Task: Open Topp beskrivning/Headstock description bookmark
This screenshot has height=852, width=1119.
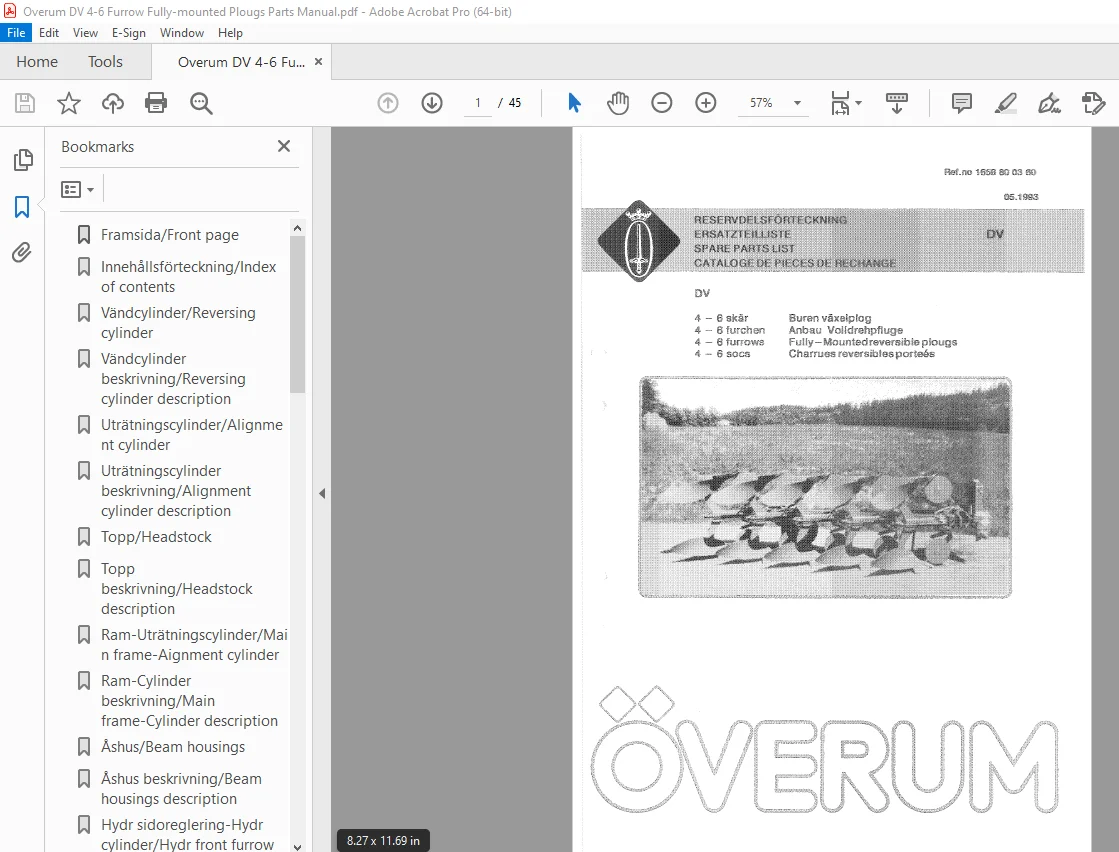Action: click(177, 589)
